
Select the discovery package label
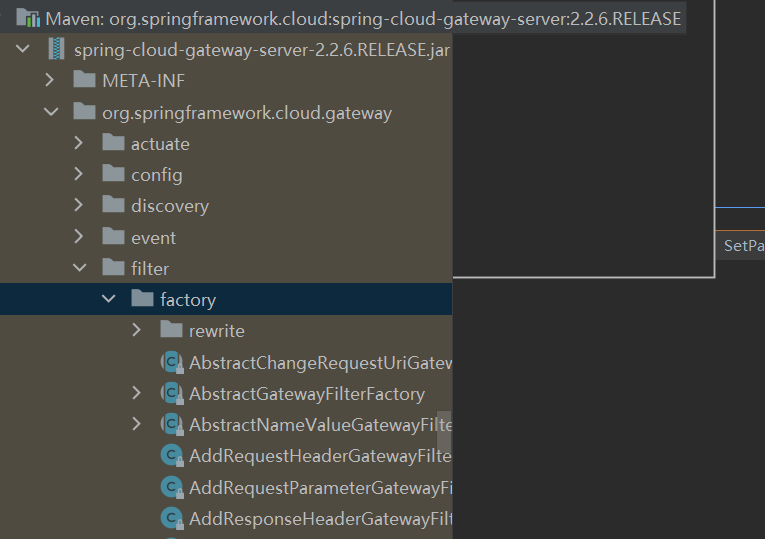pos(170,206)
